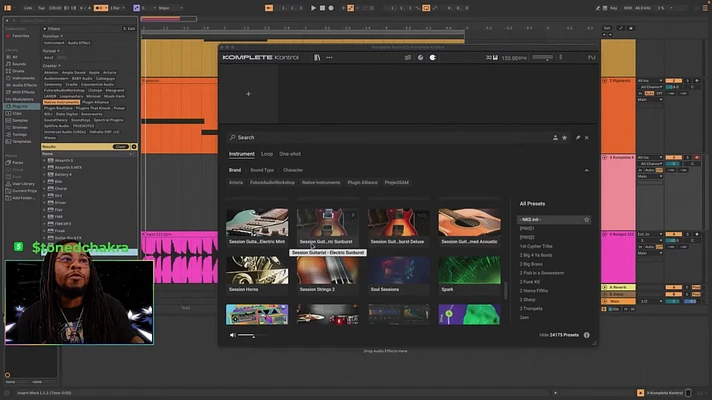Screen dimensions: 712x400
Task: Switch to the One-shot tab
Action: pos(290,154)
